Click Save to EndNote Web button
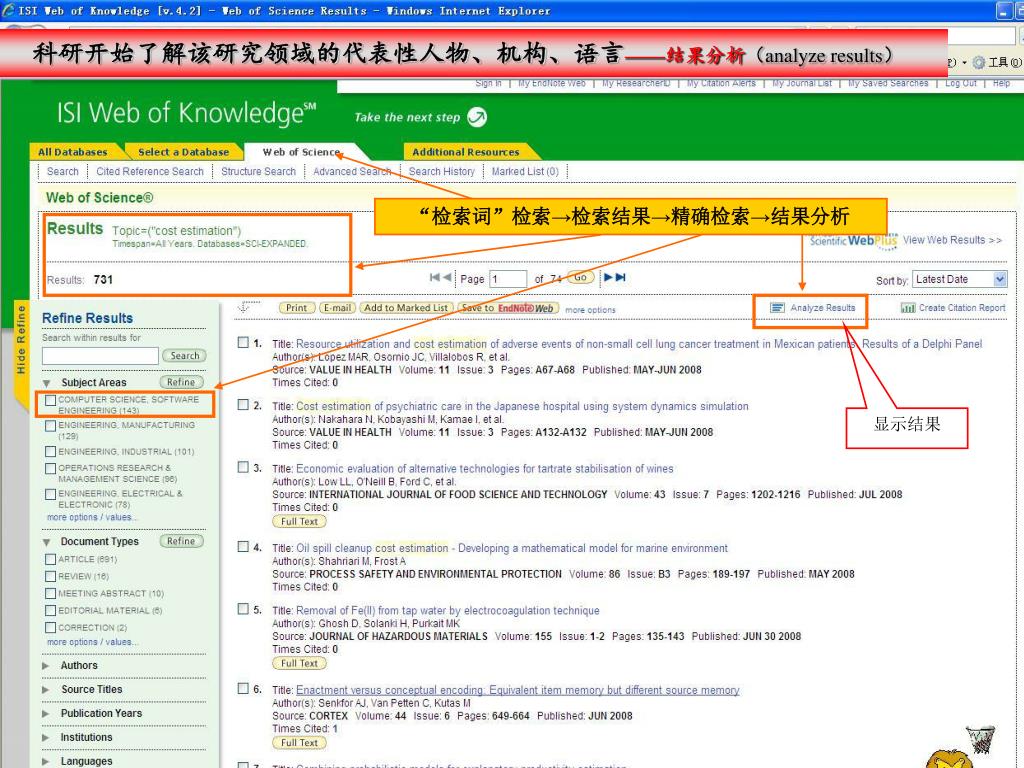1024x768 pixels. tap(508, 308)
